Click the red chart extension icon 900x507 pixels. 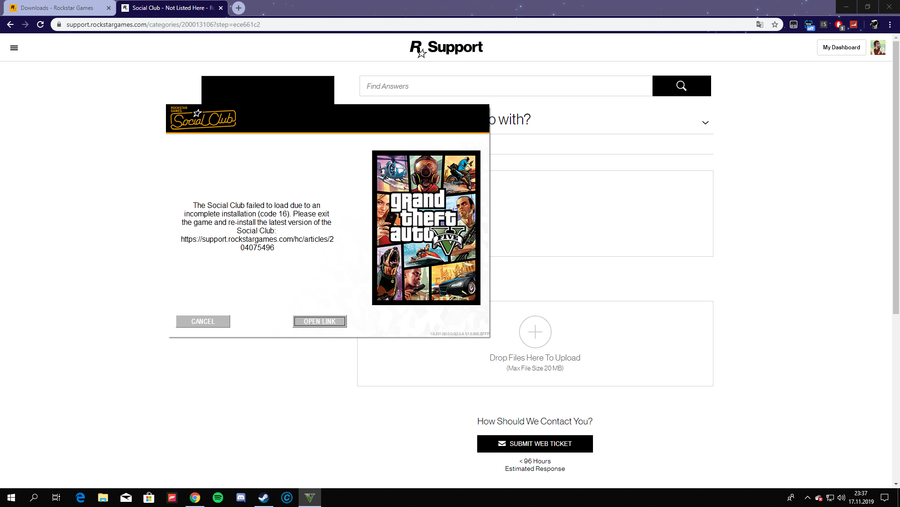tap(854, 24)
